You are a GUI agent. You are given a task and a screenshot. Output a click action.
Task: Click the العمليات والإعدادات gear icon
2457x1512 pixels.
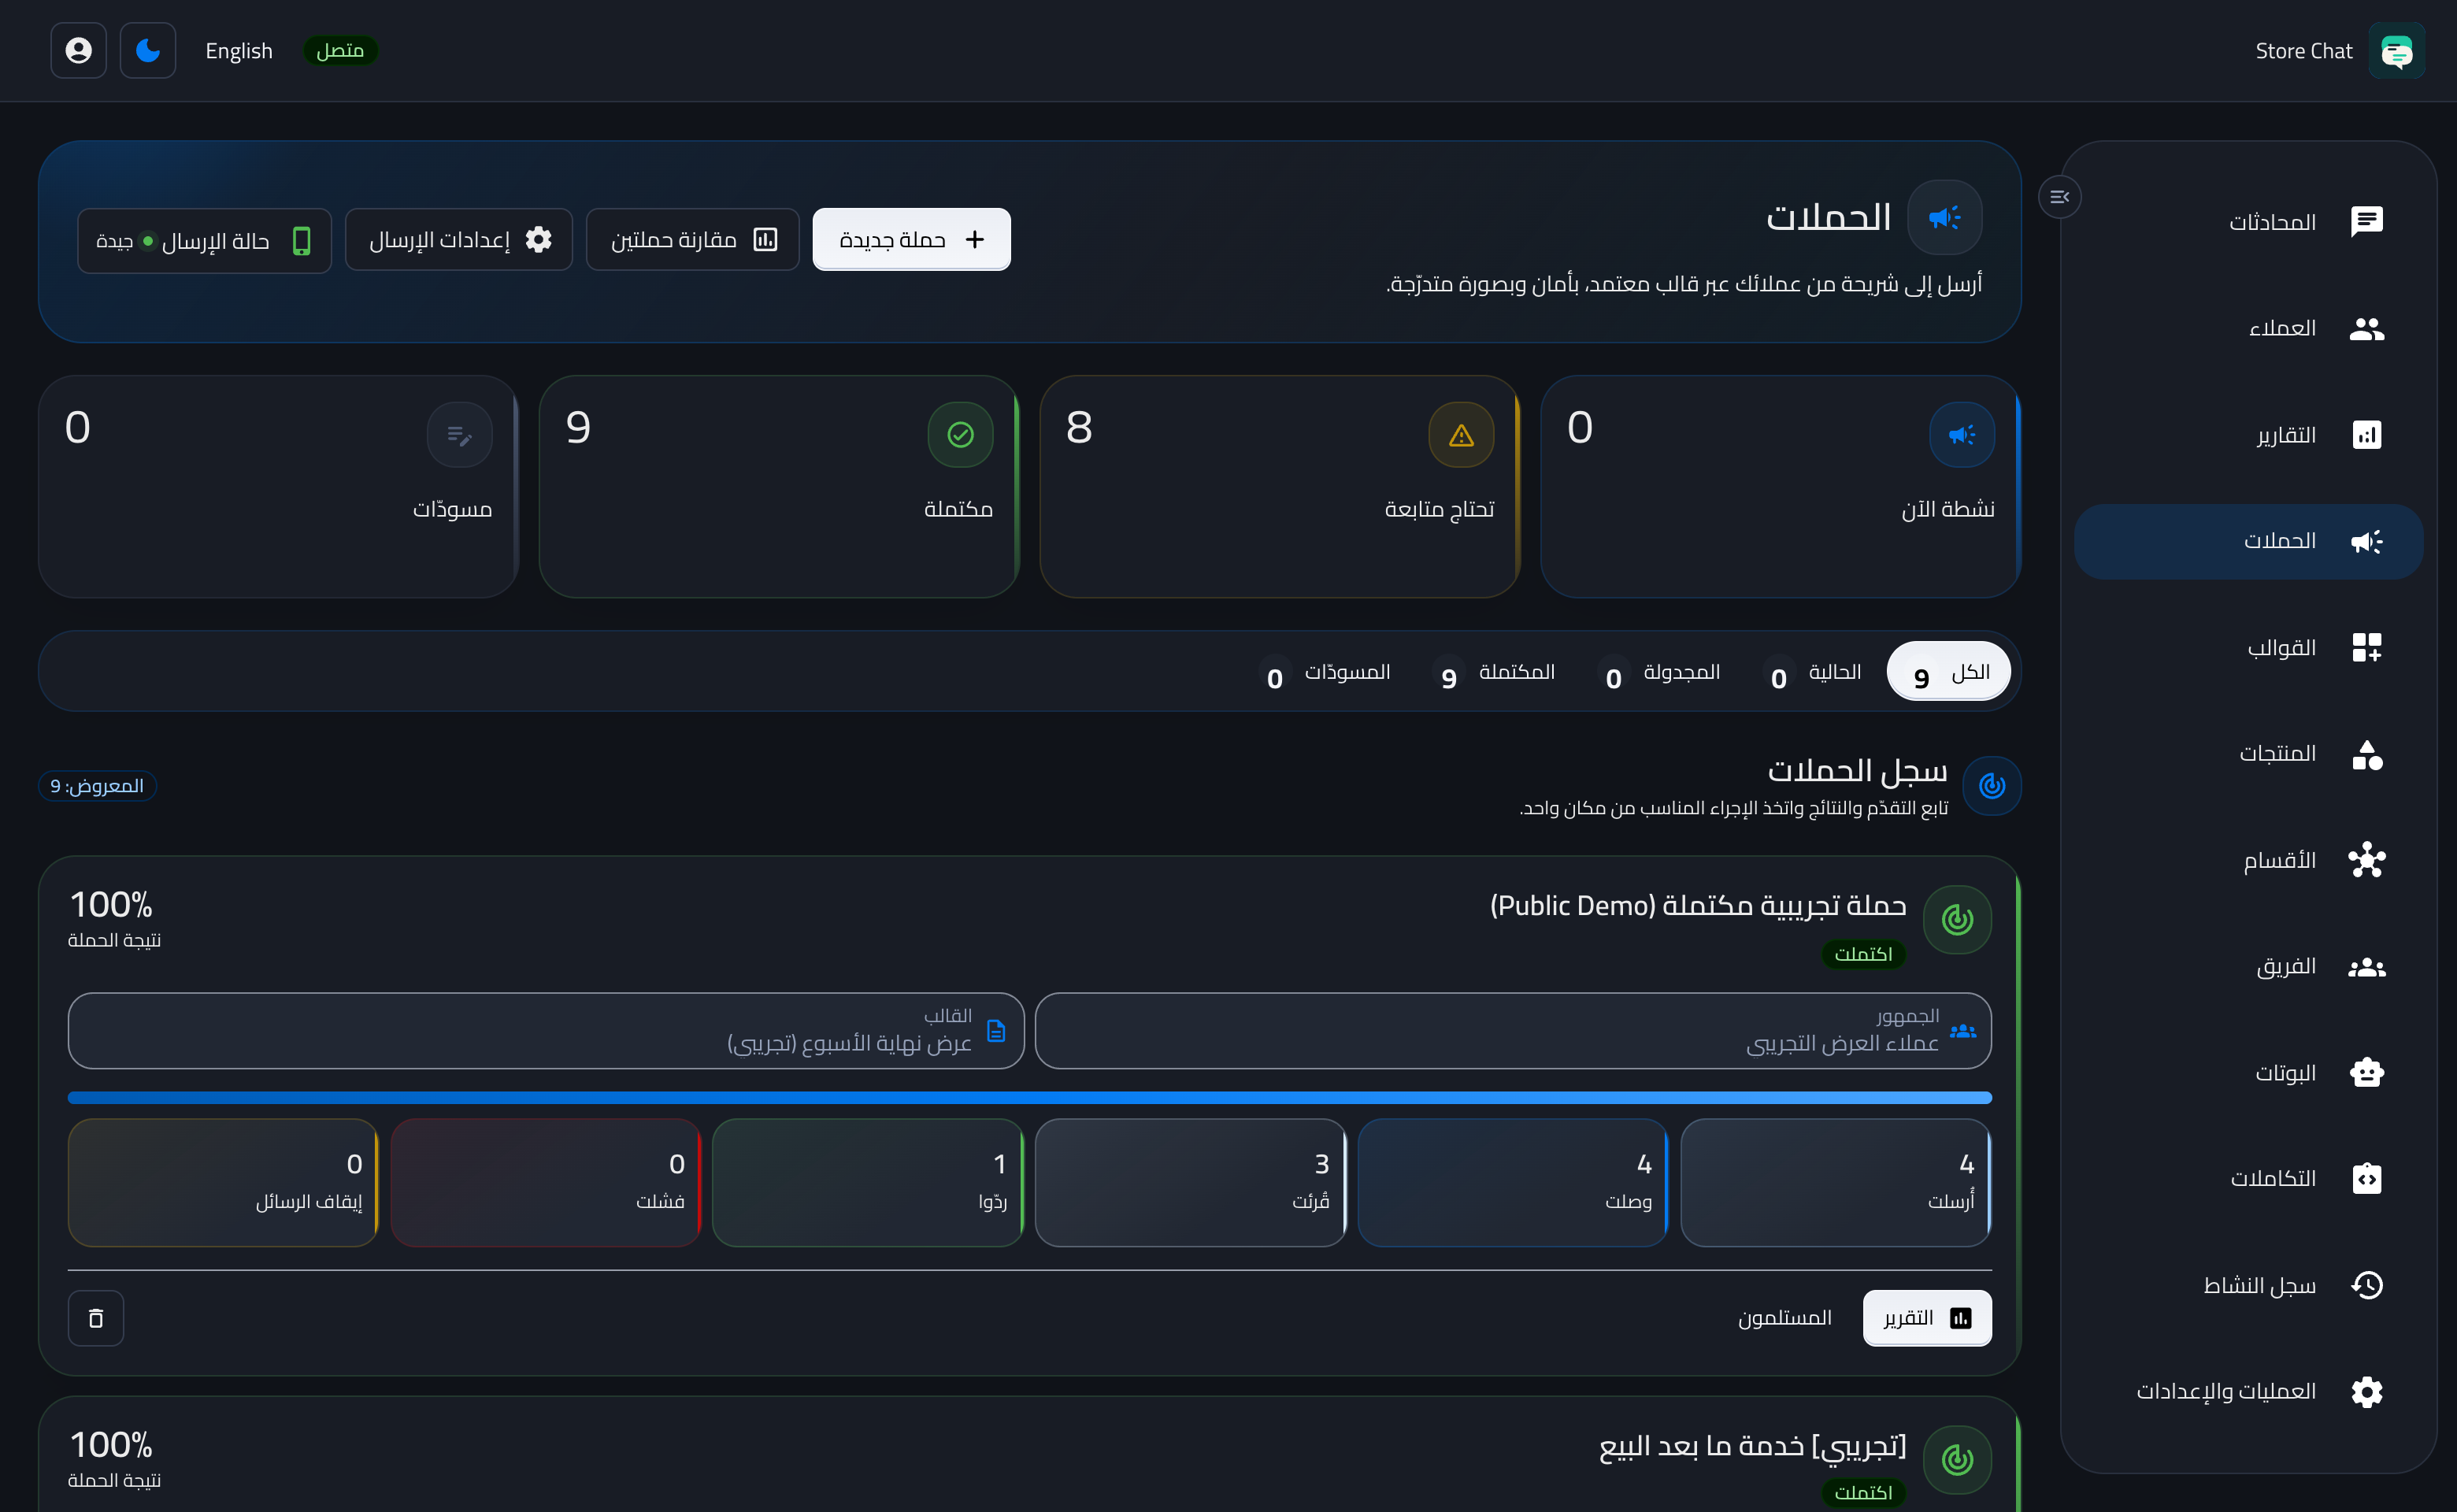pos(2366,1392)
